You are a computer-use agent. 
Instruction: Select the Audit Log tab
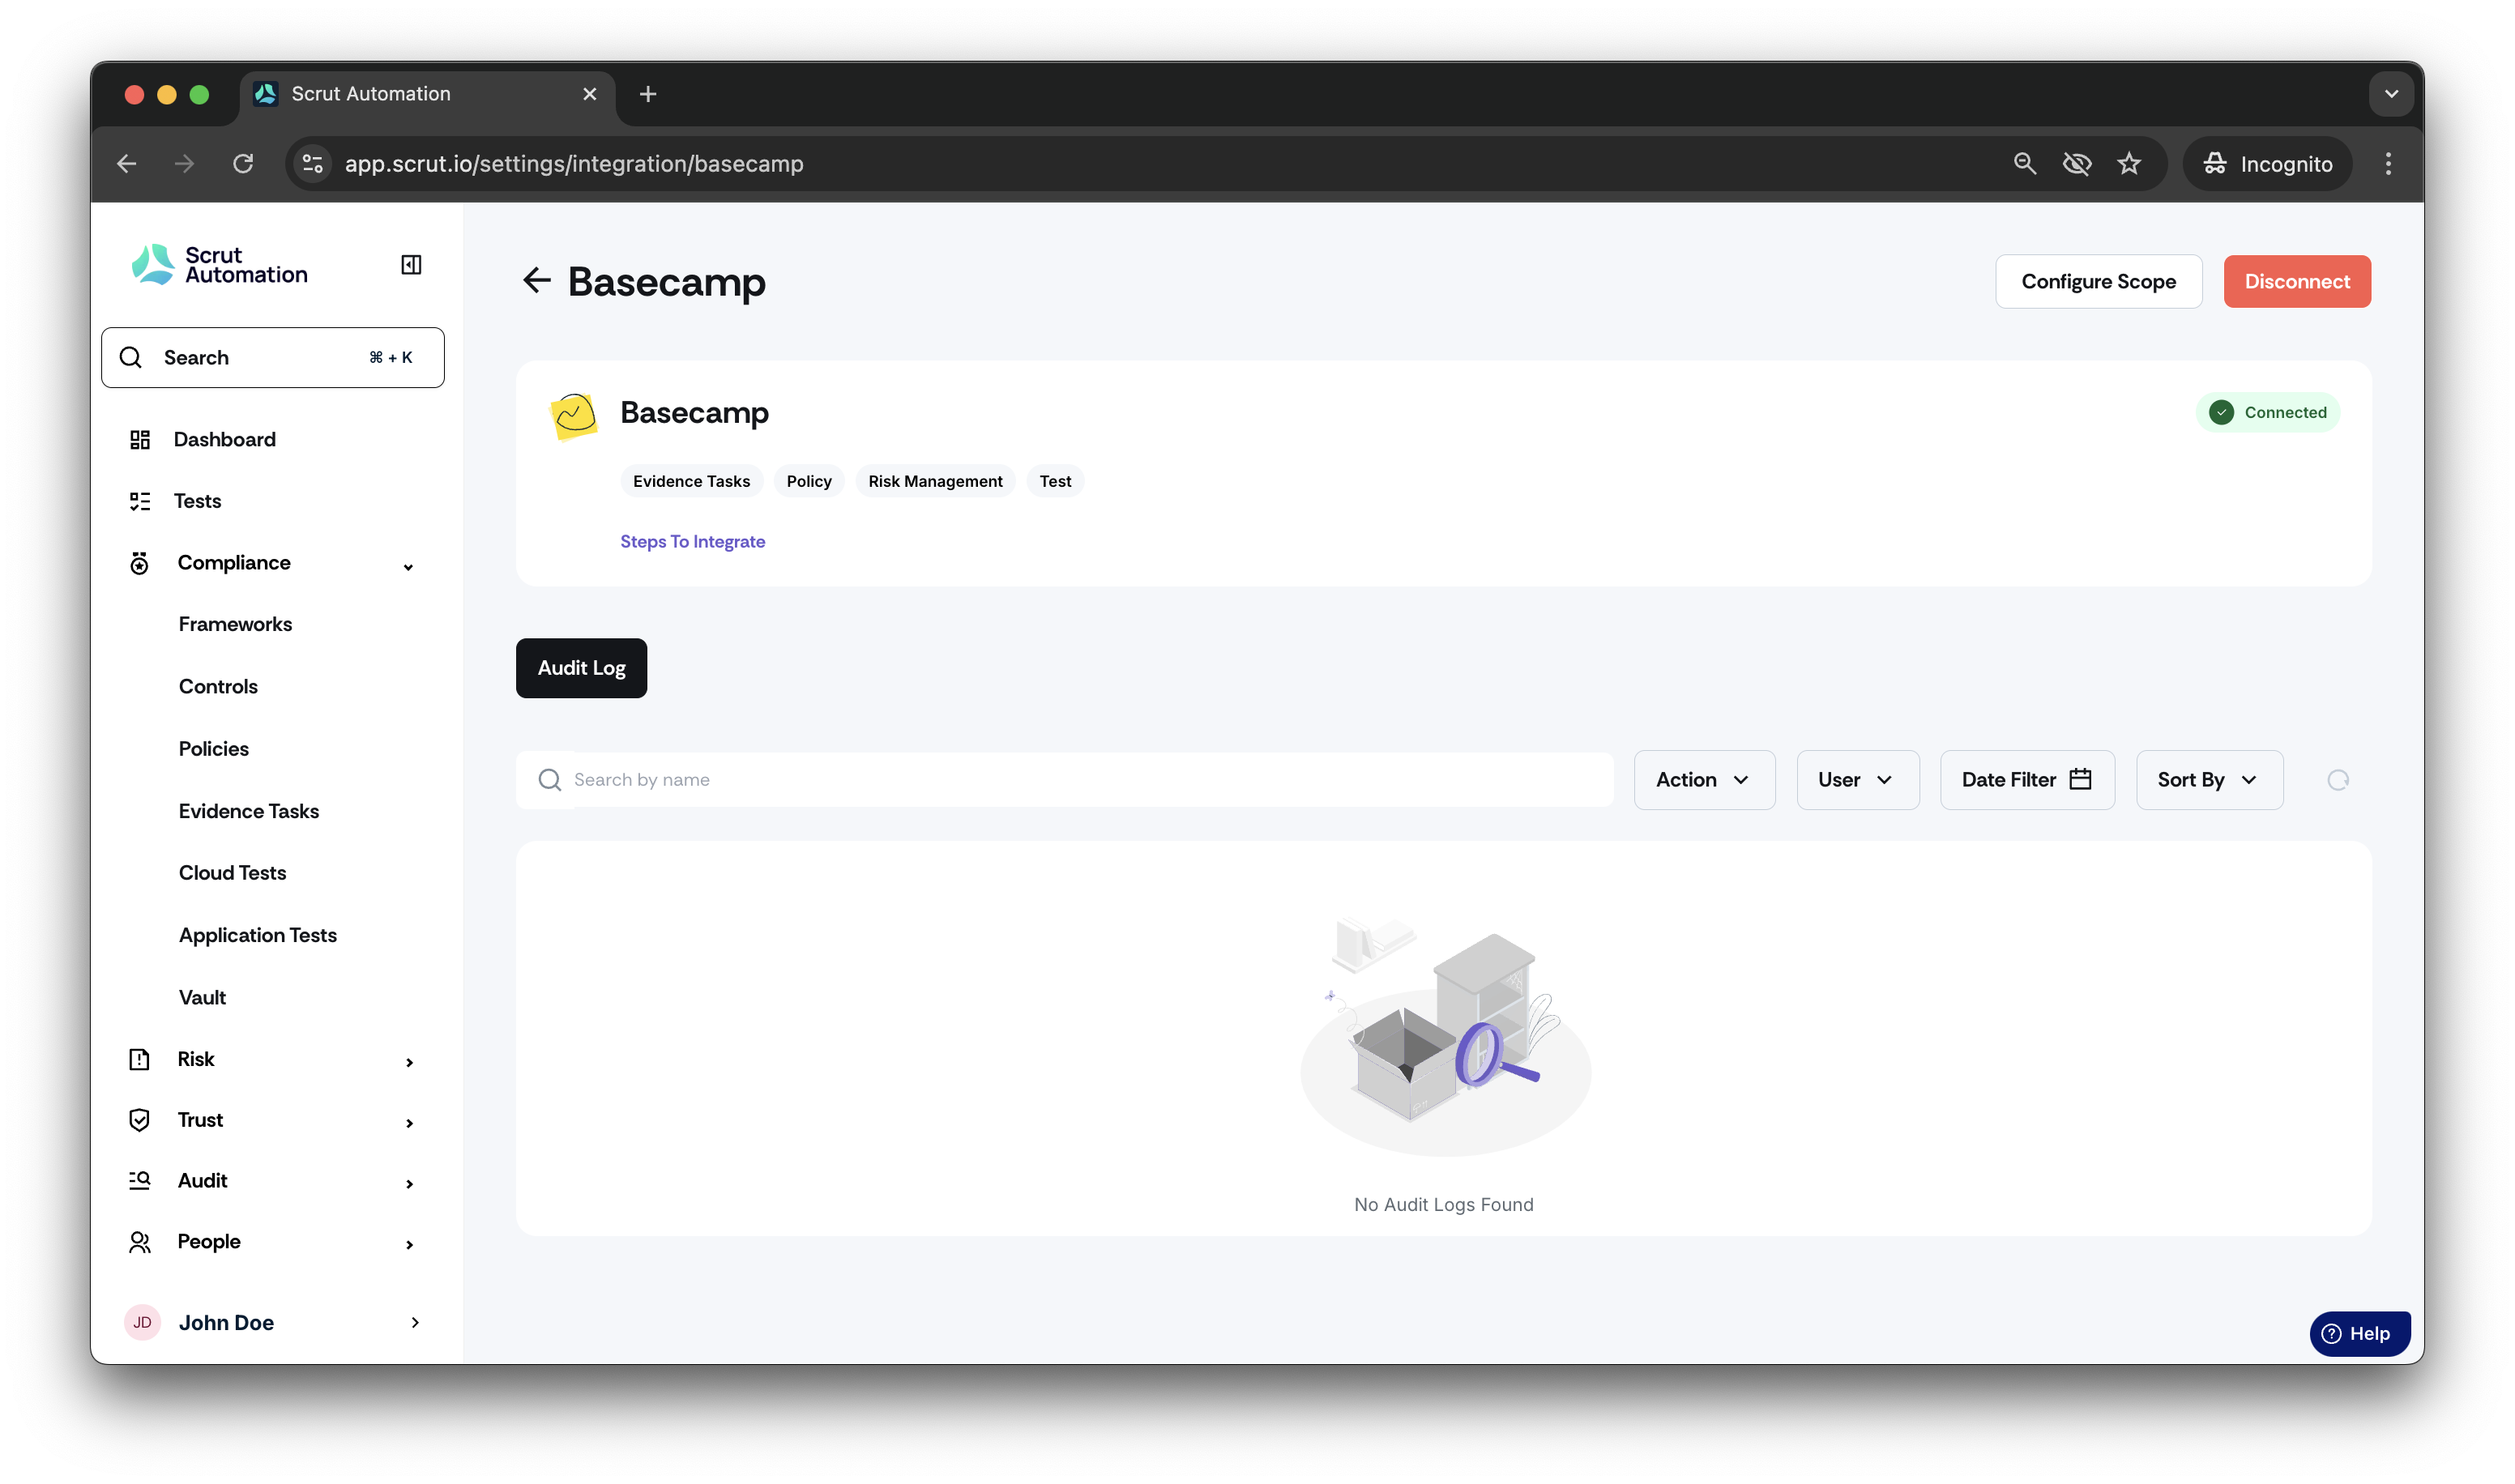pyautogui.click(x=581, y=668)
